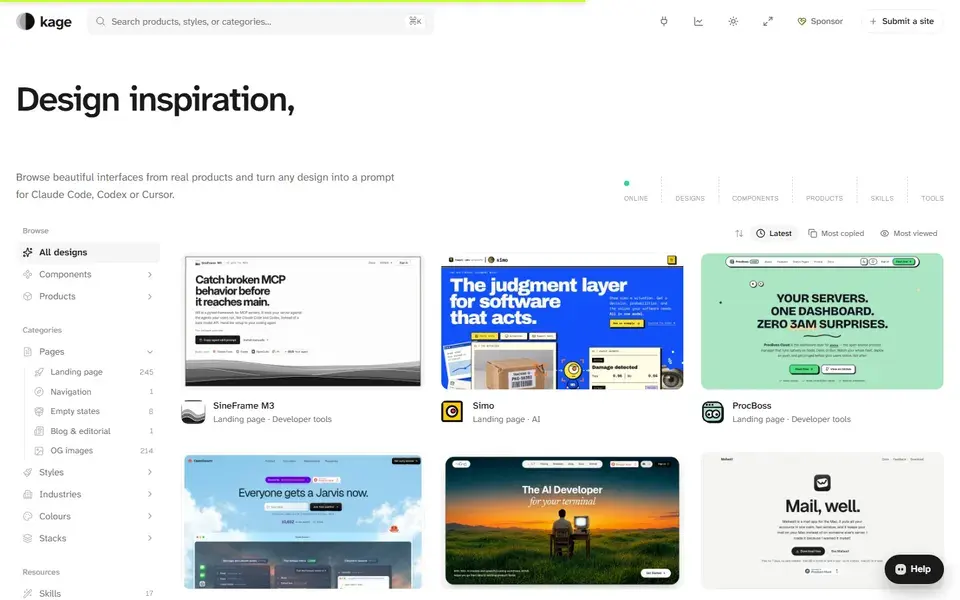The height and width of the screenshot is (600, 960).
Task: Open the SineFrame M3 design thumbnail
Action: (x=303, y=321)
